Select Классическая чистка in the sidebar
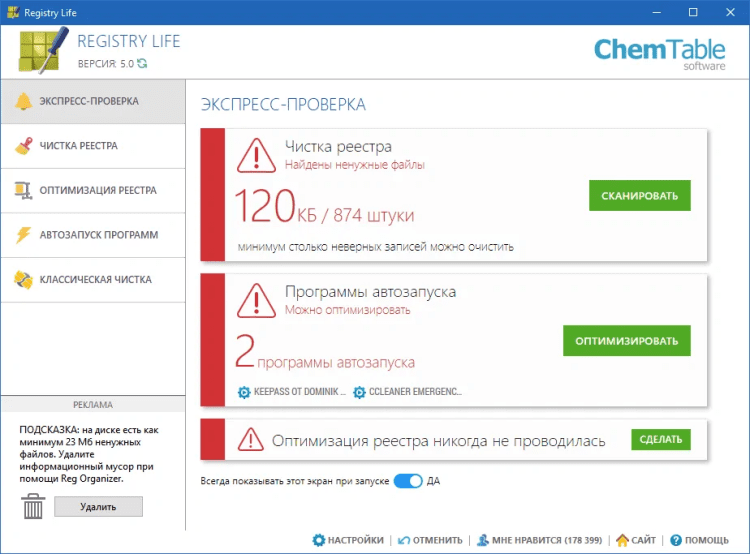 [93, 279]
